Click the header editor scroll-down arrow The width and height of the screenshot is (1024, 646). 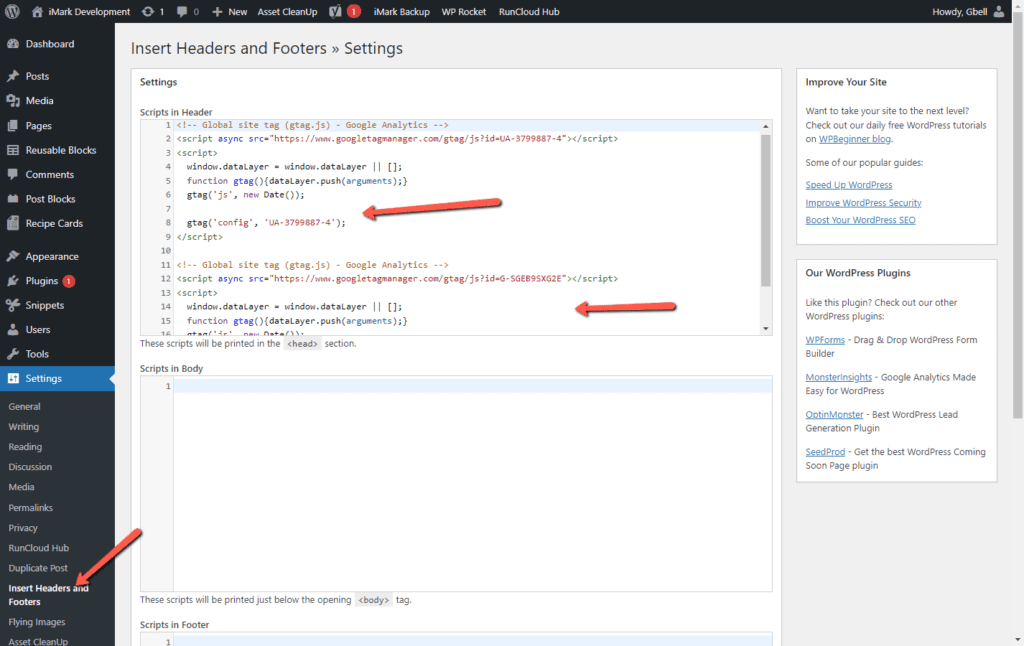(765, 329)
